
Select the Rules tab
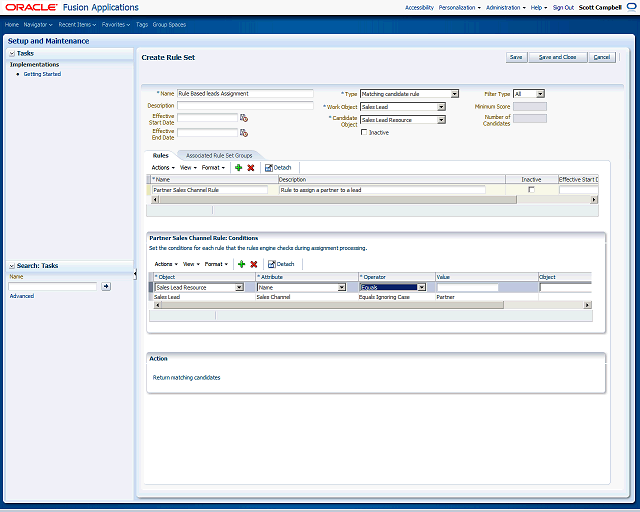tap(160, 156)
